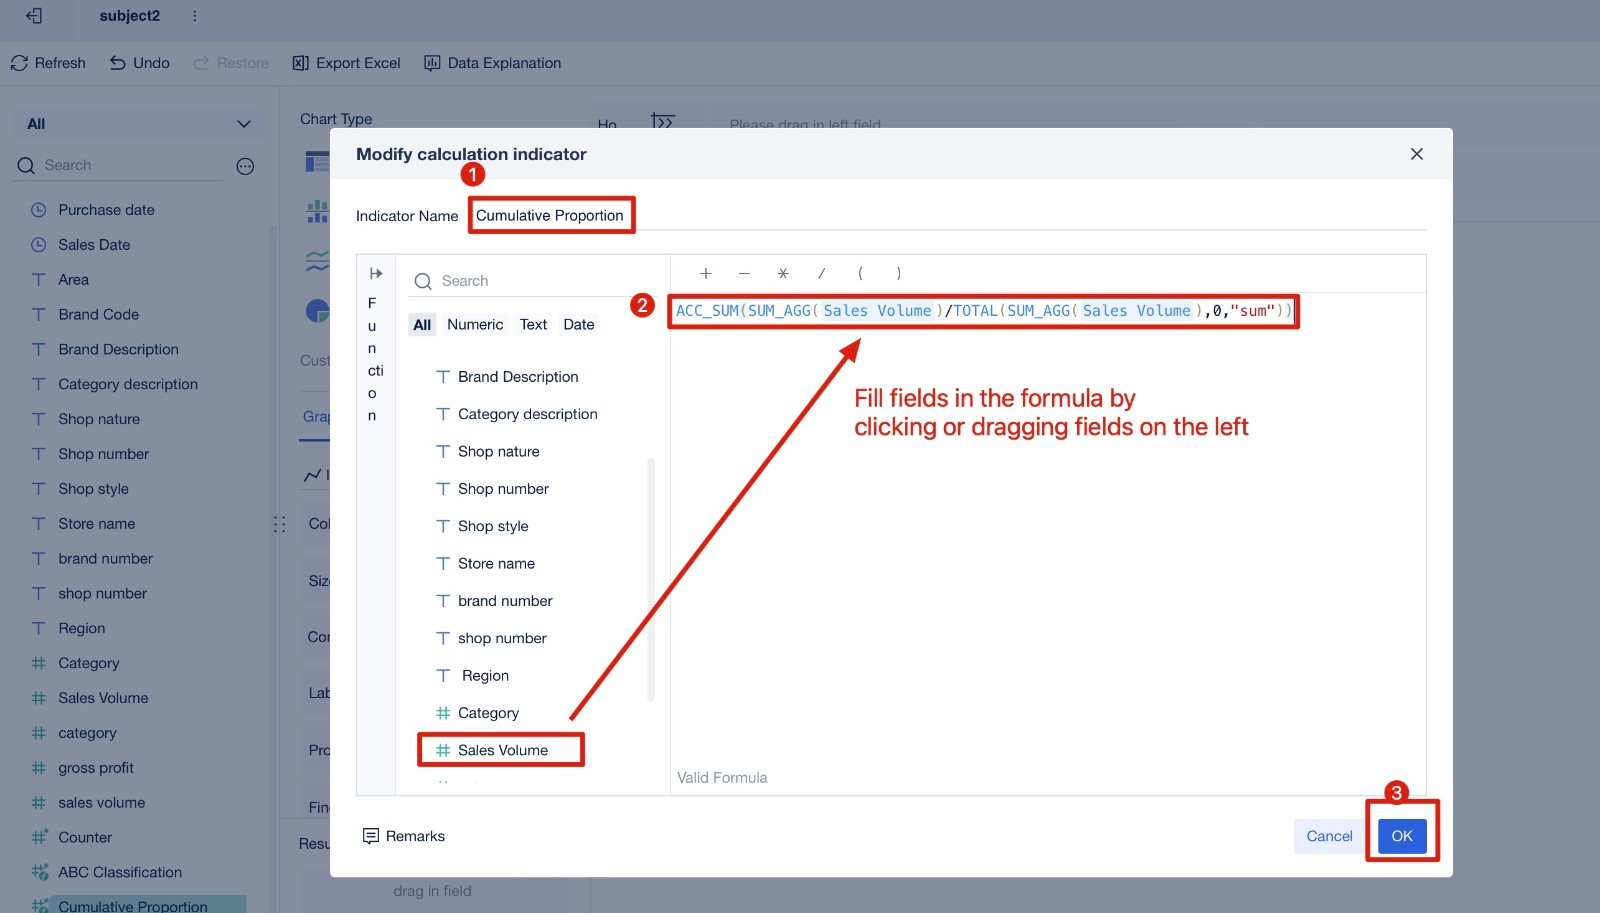Collapse the Function panel arrow icon

click(x=376, y=273)
